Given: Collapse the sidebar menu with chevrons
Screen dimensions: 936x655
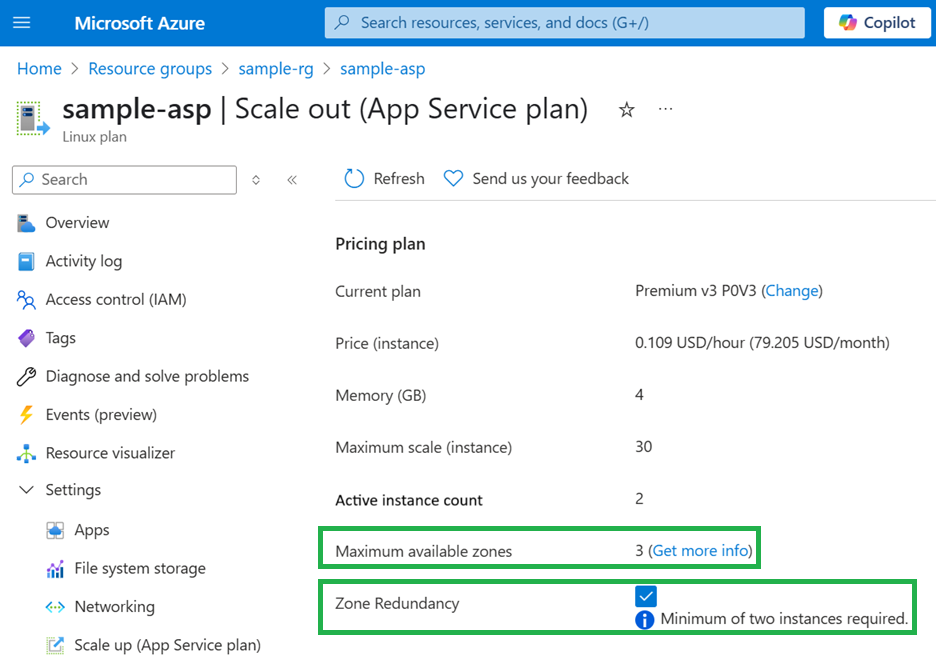Looking at the screenshot, I should tap(292, 180).
